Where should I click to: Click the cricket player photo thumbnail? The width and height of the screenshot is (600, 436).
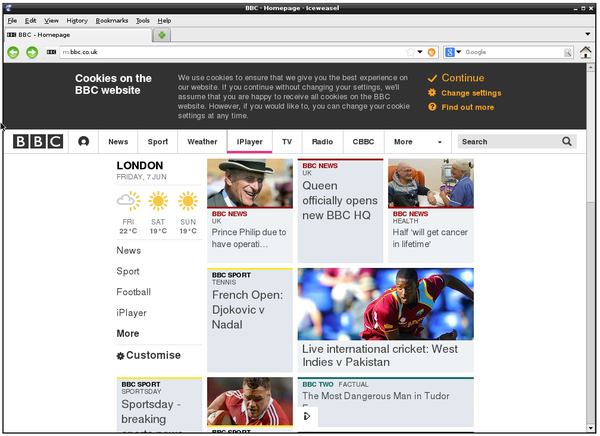click(386, 304)
